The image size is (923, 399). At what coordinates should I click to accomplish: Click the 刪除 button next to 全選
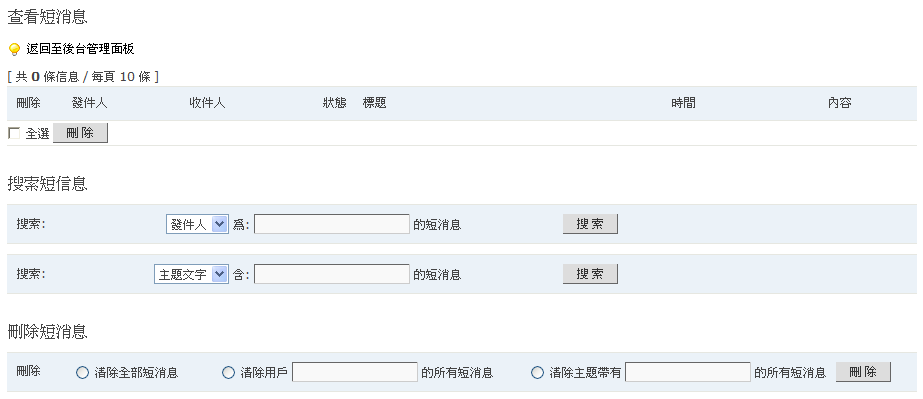click(80, 133)
